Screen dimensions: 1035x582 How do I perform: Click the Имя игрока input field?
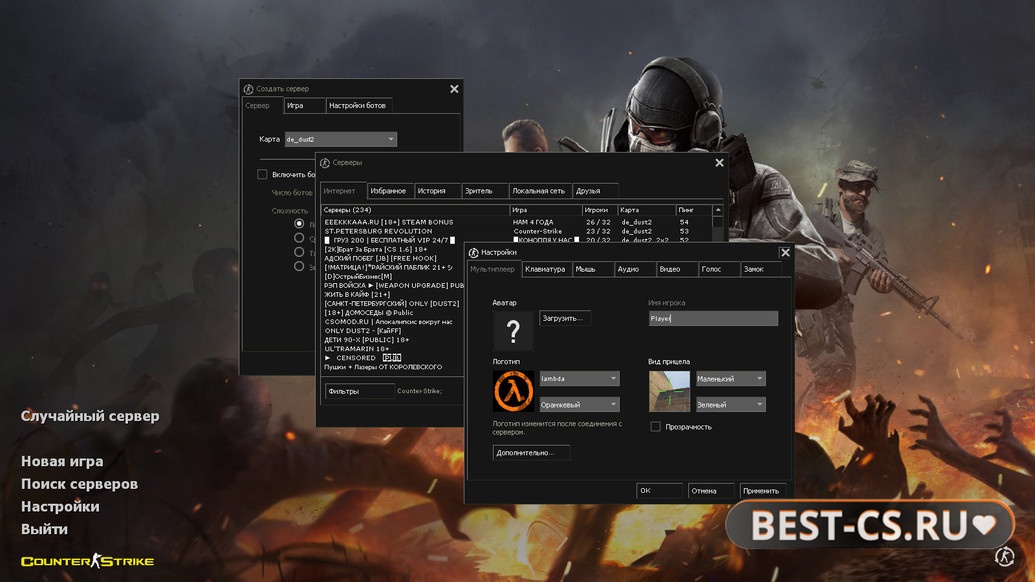click(713, 318)
